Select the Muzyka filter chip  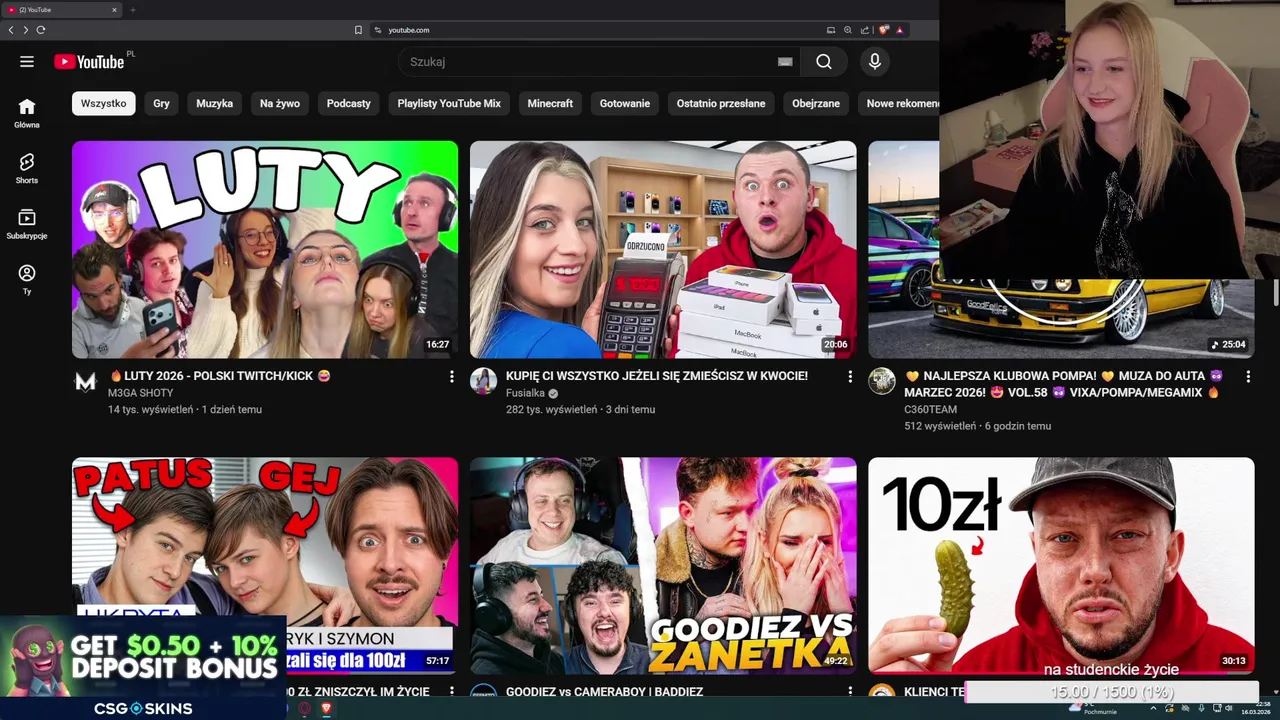coord(214,103)
